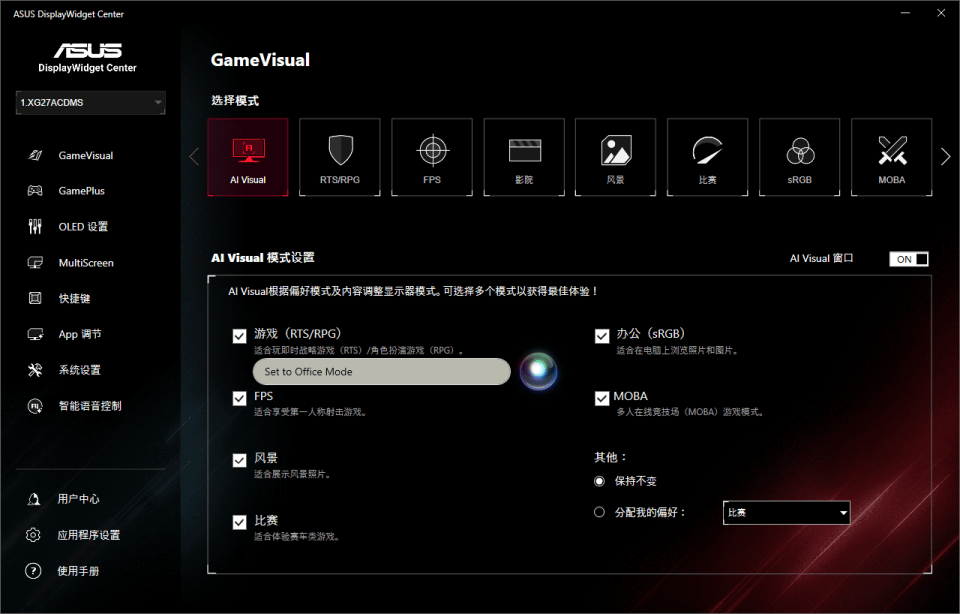Click the 智能语音控制 AI icon
Screen dimensions: 960x614
pos(36,406)
